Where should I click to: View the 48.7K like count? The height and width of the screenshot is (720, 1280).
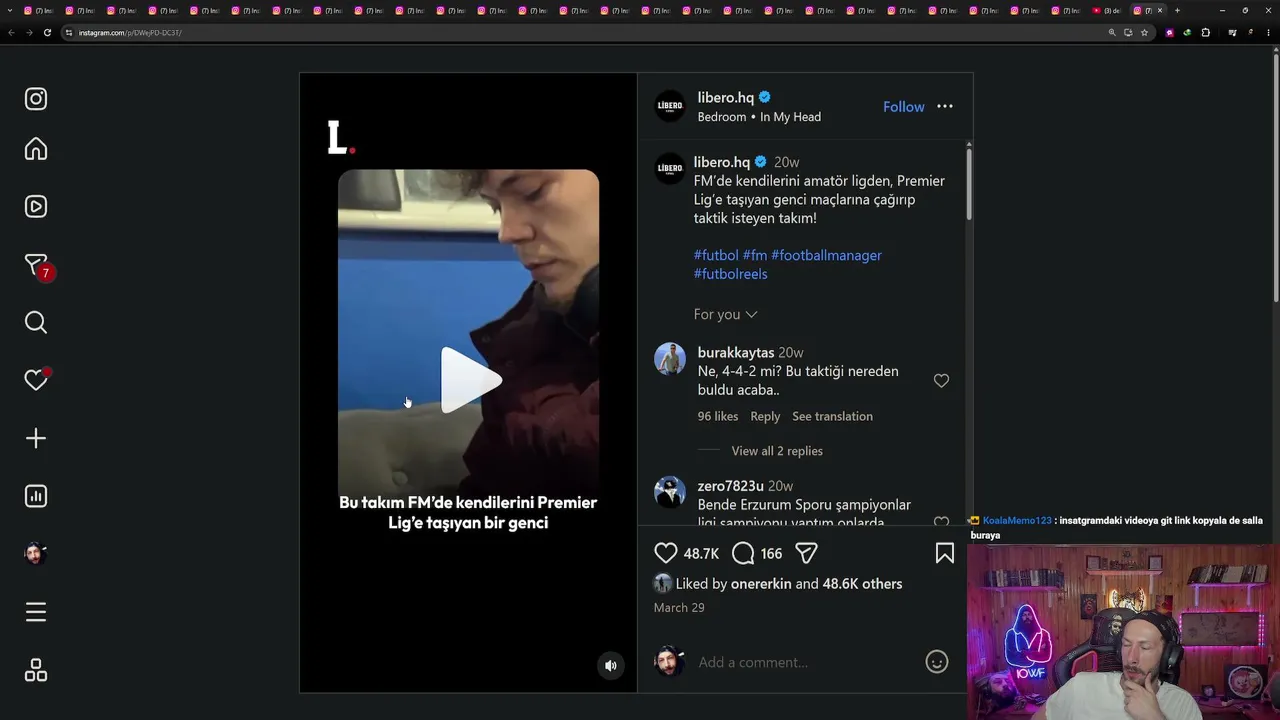tap(702, 554)
